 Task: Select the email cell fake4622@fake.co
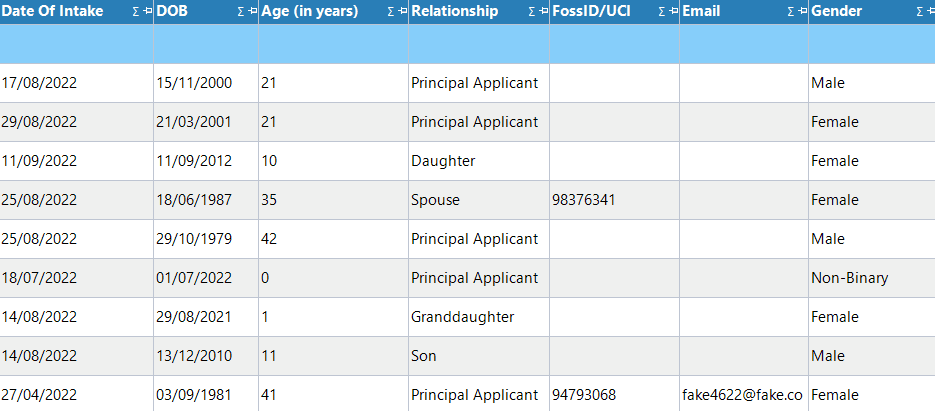742,395
